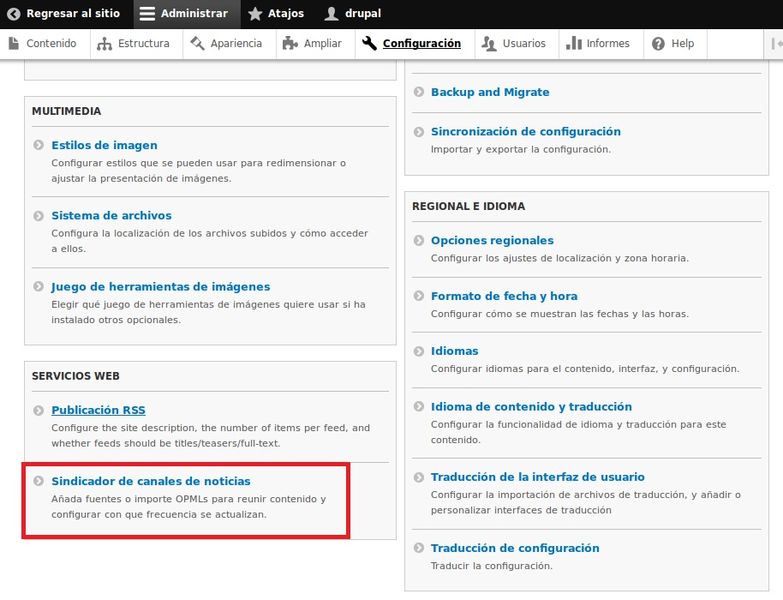Click the question mark icon beside Help
The height and width of the screenshot is (600, 783).
658,43
